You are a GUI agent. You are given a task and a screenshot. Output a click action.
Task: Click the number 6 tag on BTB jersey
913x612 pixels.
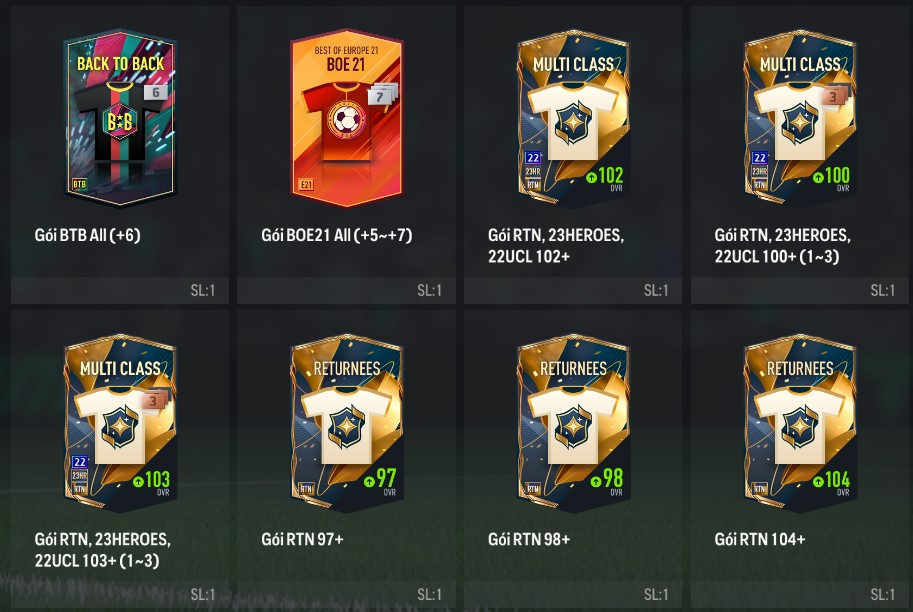click(x=155, y=92)
